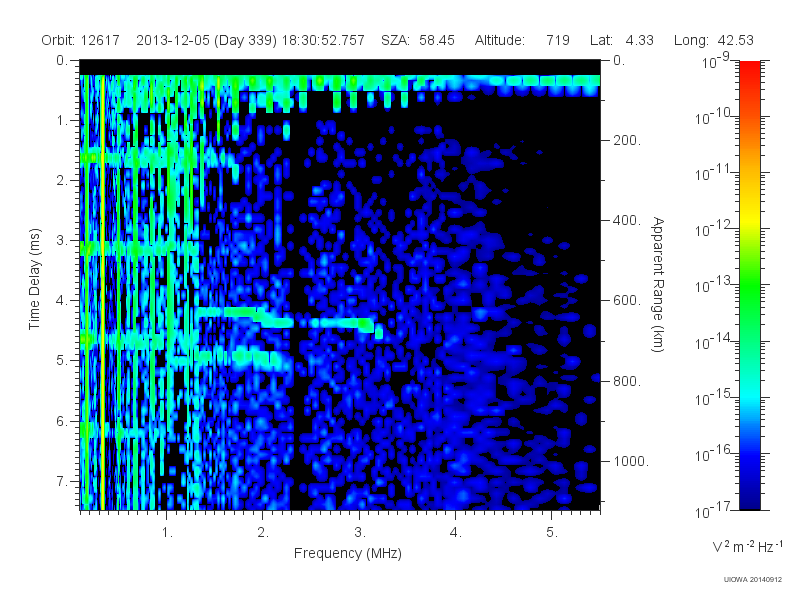Click the 10^-10 colorbar tick label
Viewport: 800px width, 600px height.
714,117
